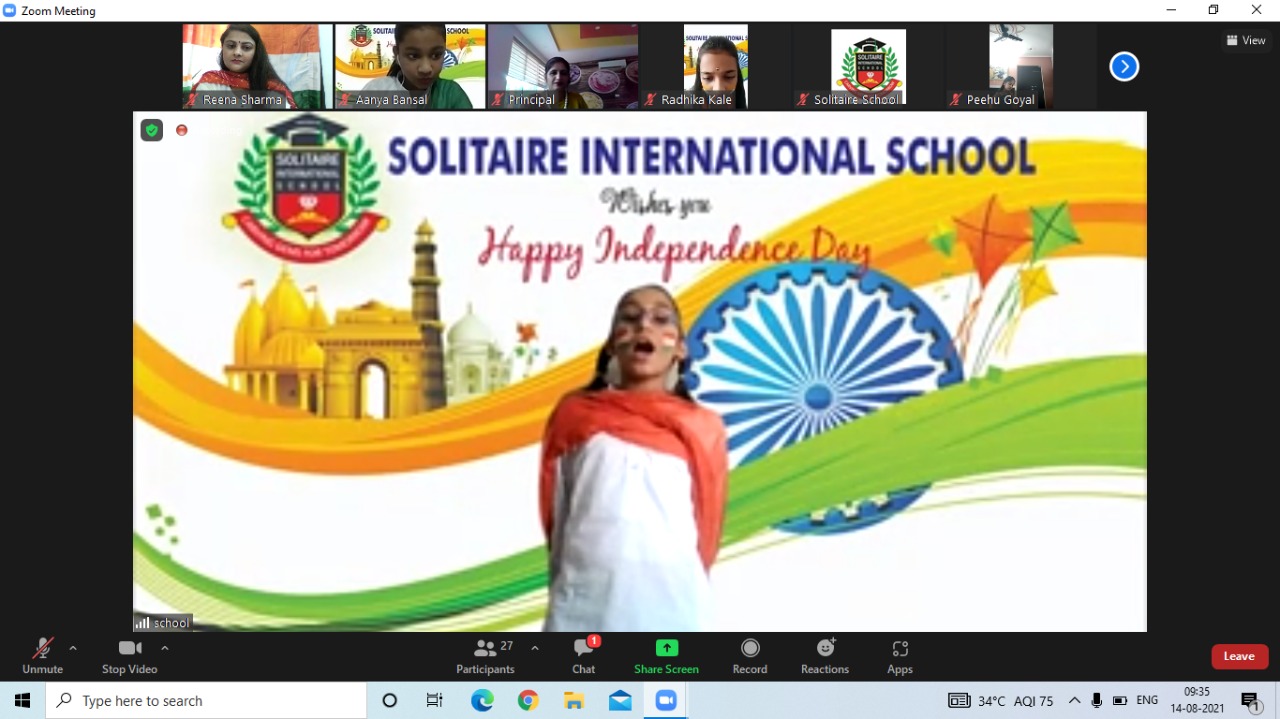Open Cortana from the taskbar
This screenshot has height=719, width=1280.
390,701
